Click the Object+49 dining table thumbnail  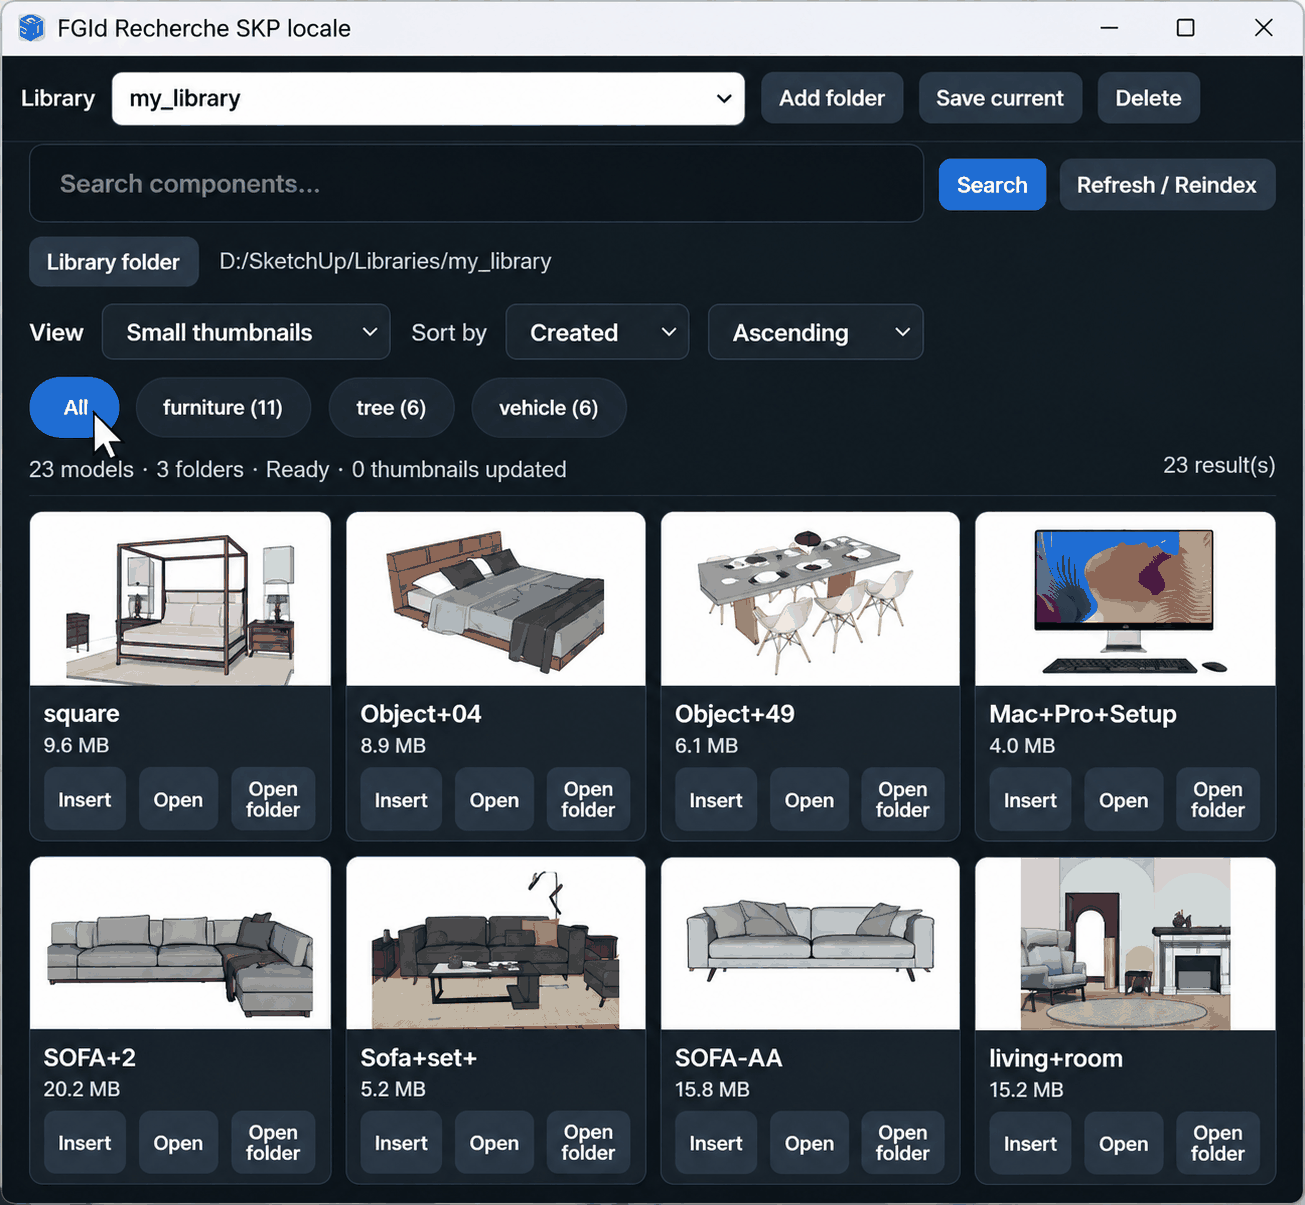click(x=810, y=599)
